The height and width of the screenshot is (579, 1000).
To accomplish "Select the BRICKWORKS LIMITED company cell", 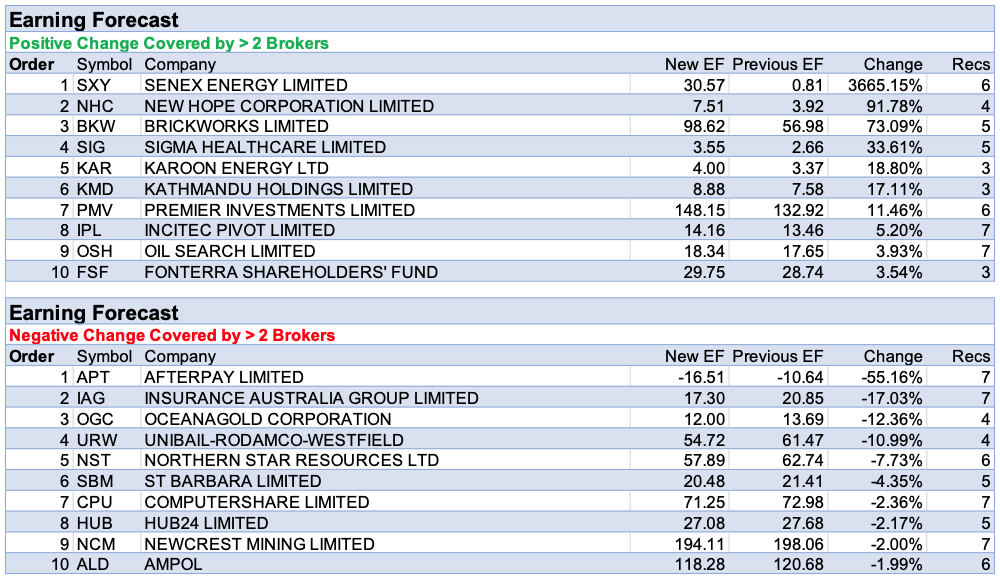I will pyautogui.click(x=236, y=127).
